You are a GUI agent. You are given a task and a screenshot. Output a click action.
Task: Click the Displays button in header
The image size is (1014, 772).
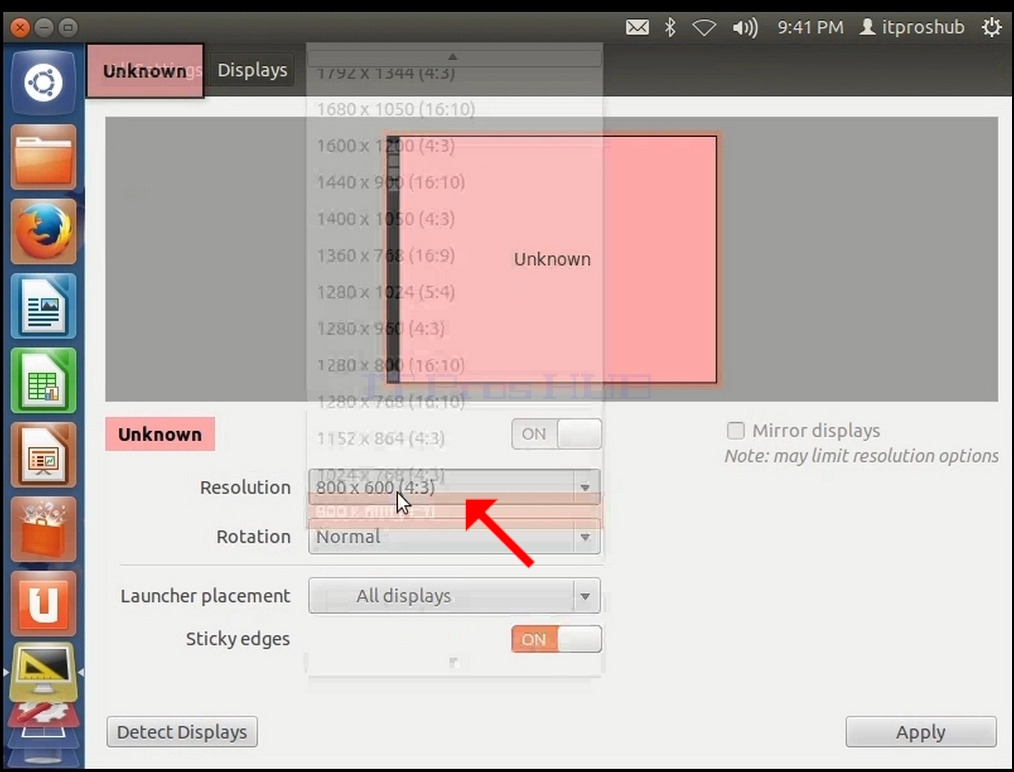(x=252, y=70)
